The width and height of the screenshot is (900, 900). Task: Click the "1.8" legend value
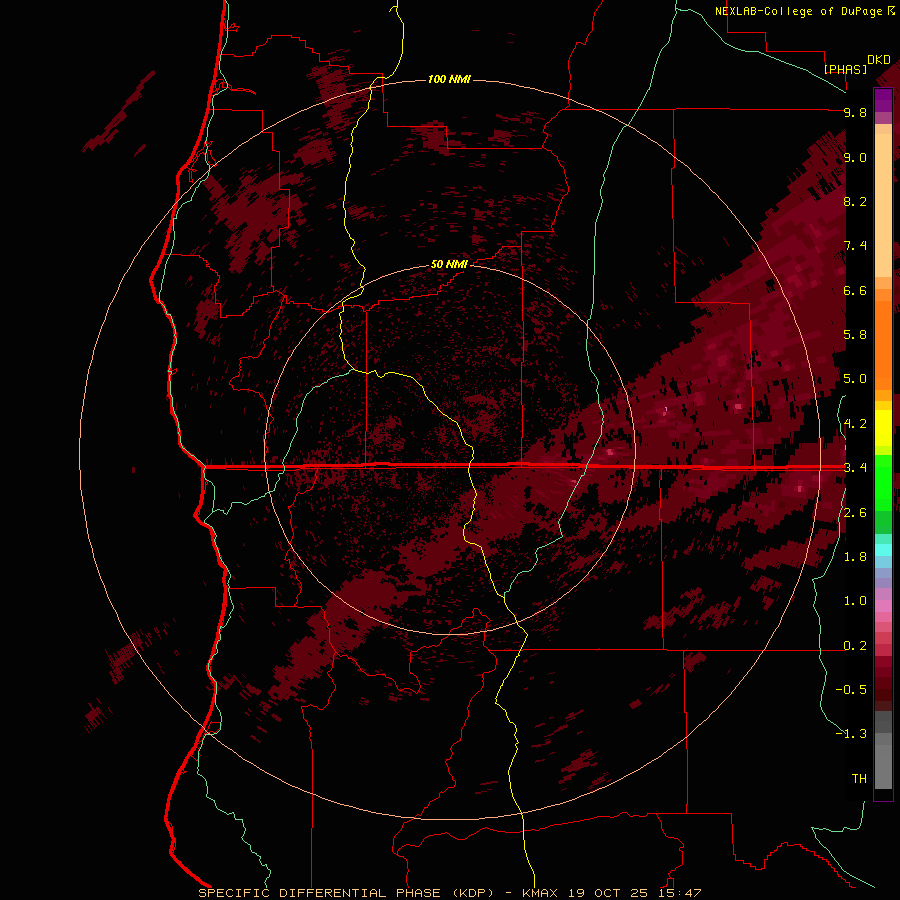click(855, 557)
